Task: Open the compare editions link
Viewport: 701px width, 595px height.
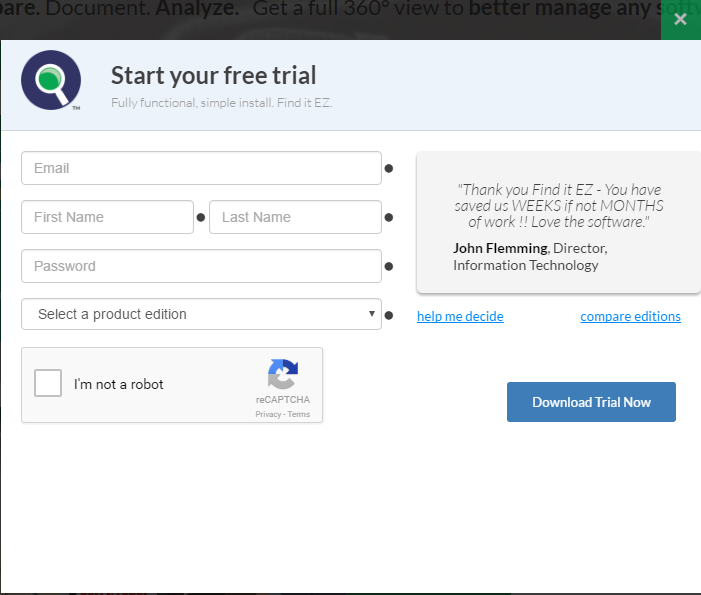Action: [630, 316]
